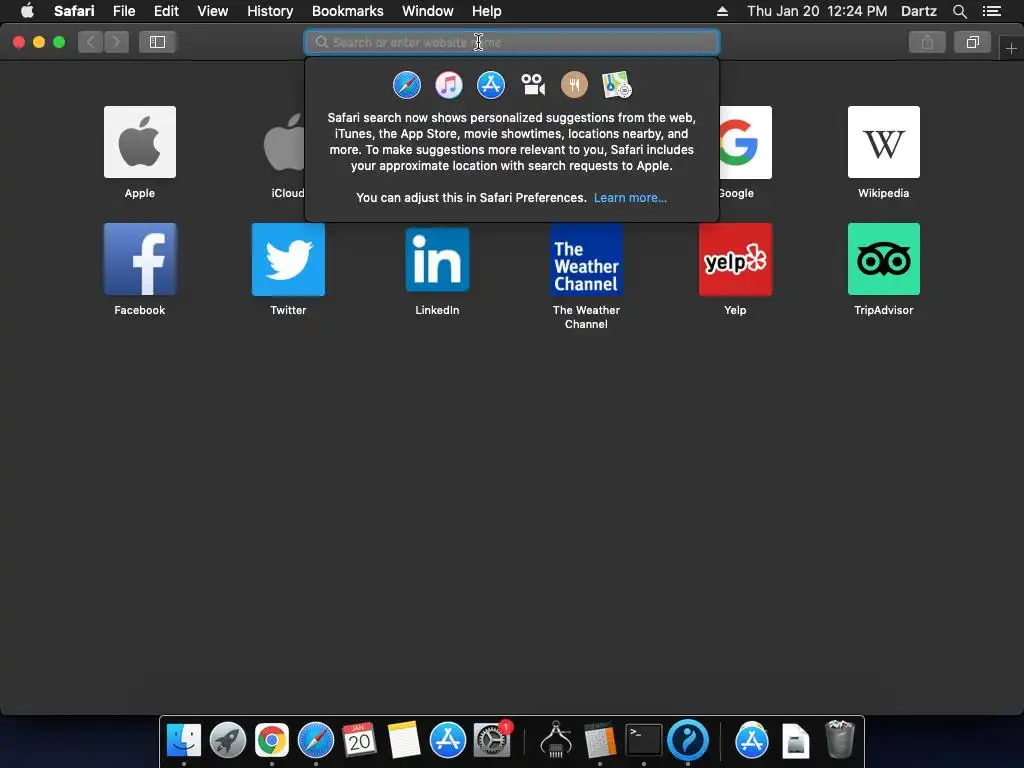Image resolution: width=1024 pixels, height=768 pixels.
Task: Open the View menu
Action: point(212,11)
